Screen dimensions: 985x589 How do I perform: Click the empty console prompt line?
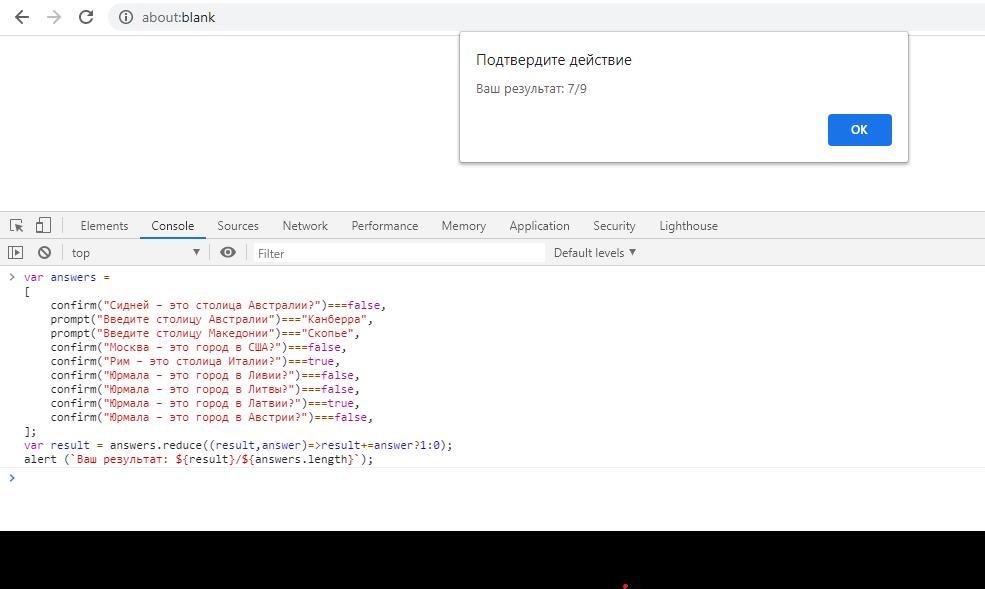tap(400, 478)
